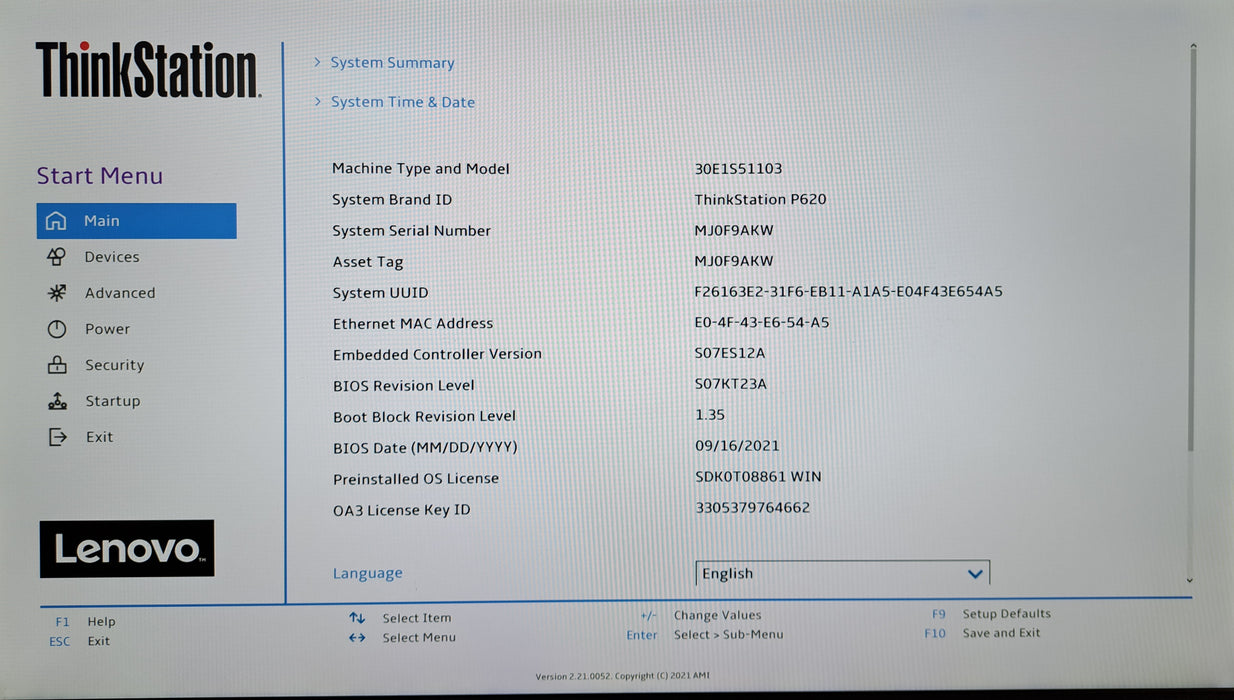Click ESC Exit hint

click(x=80, y=641)
